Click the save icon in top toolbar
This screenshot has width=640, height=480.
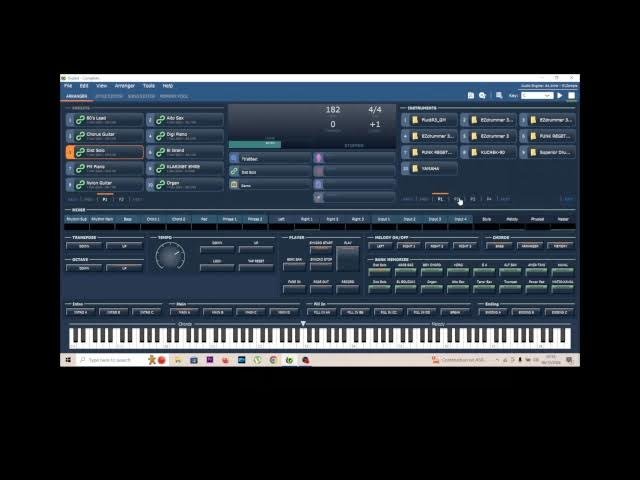click(471, 95)
